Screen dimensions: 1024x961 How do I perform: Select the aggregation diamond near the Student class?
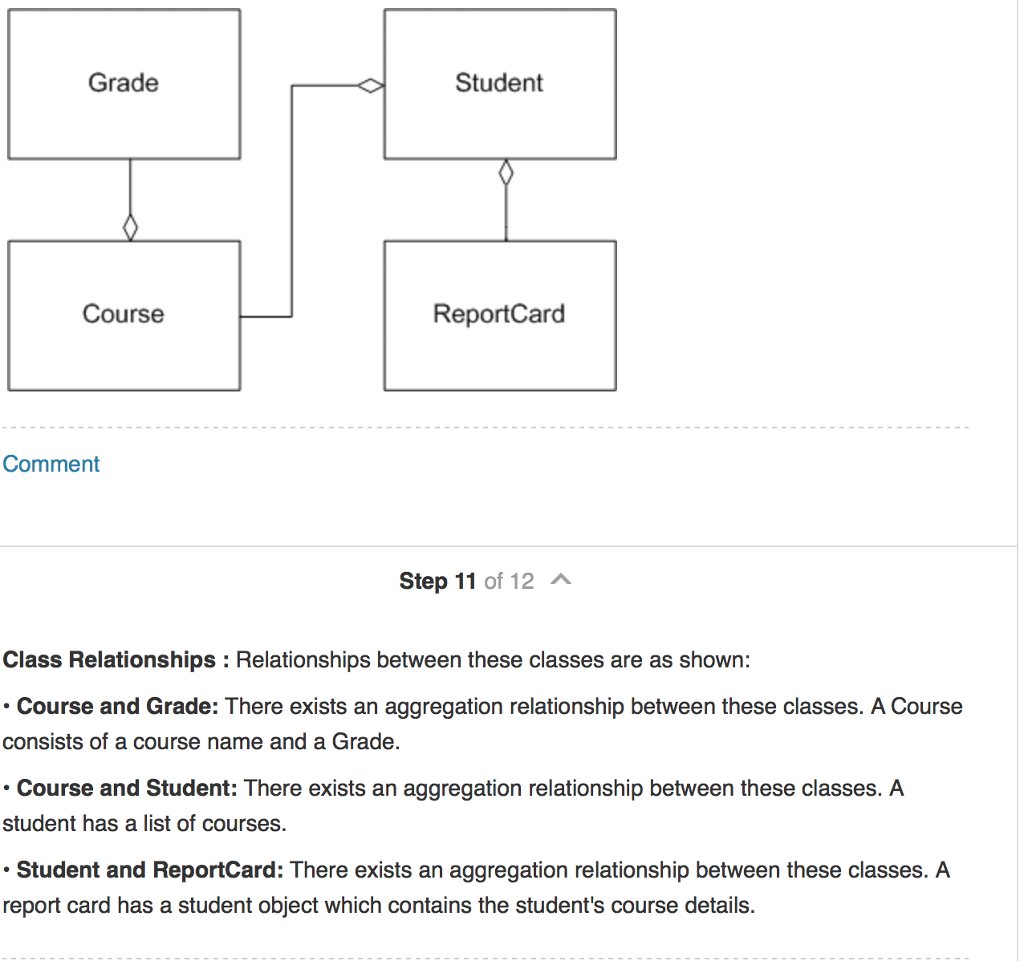(371, 85)
